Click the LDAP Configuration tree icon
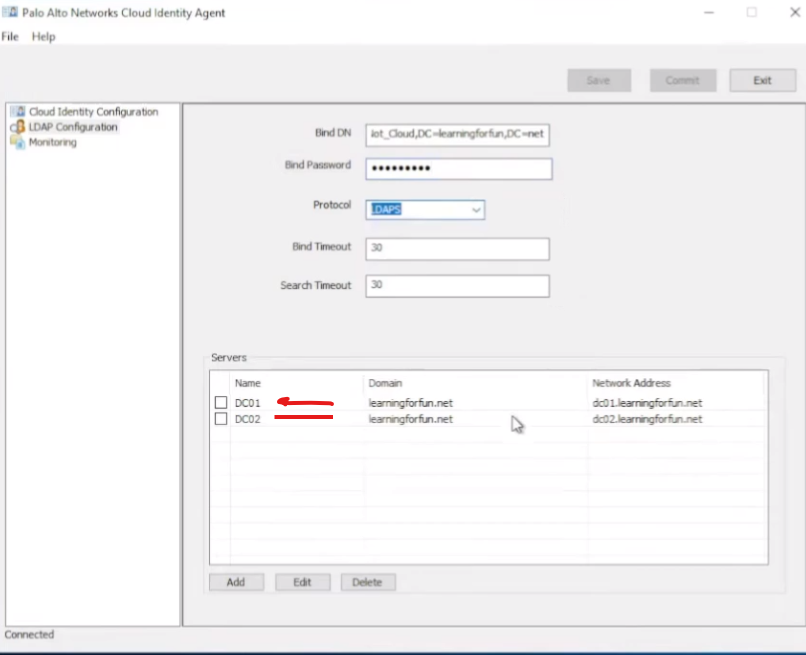 [17, 127]
